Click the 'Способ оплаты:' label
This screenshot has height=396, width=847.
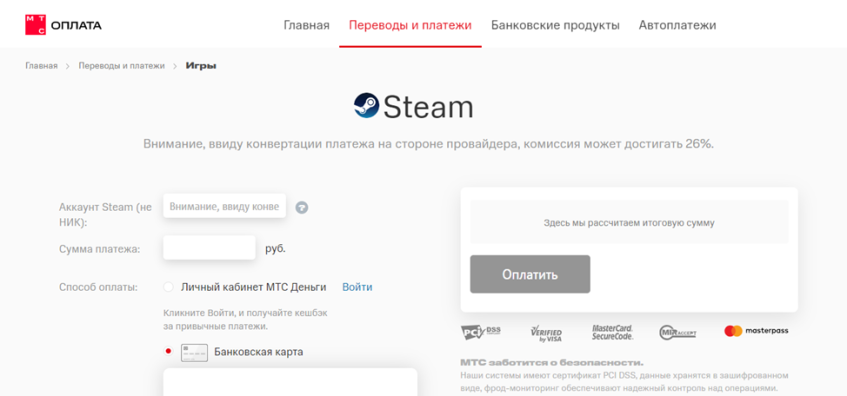point(98,287)
